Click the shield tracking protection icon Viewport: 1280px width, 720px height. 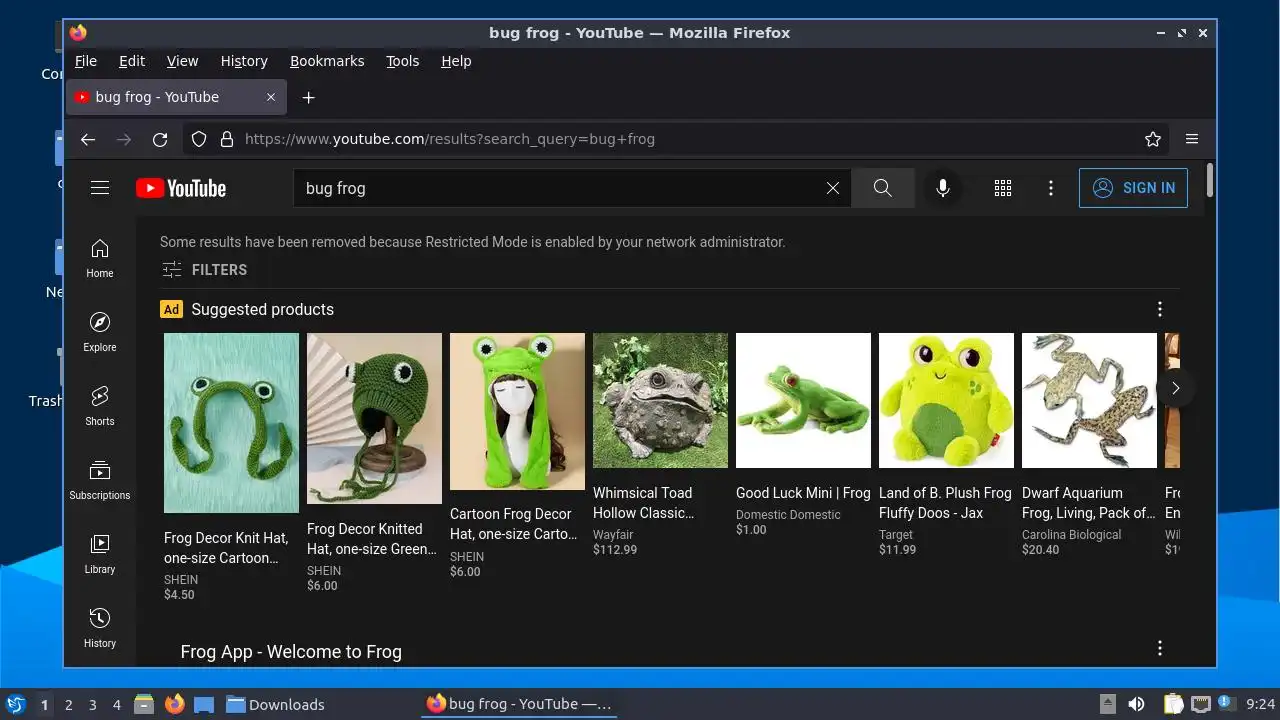(199, 139)
